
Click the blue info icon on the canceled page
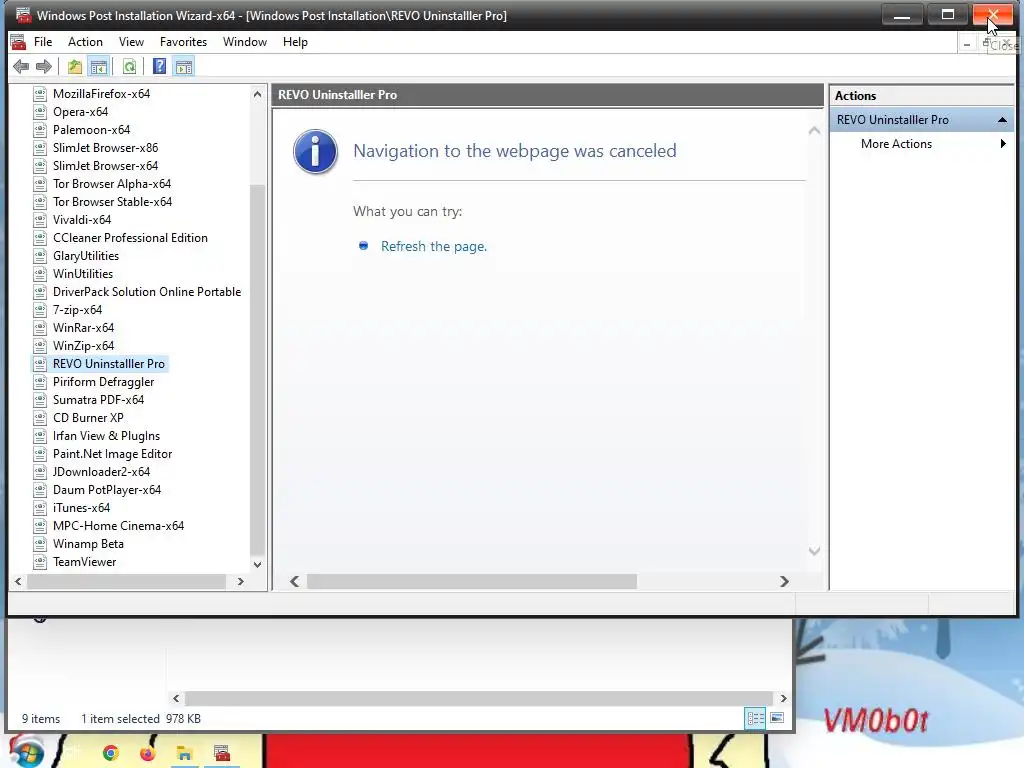315,152
